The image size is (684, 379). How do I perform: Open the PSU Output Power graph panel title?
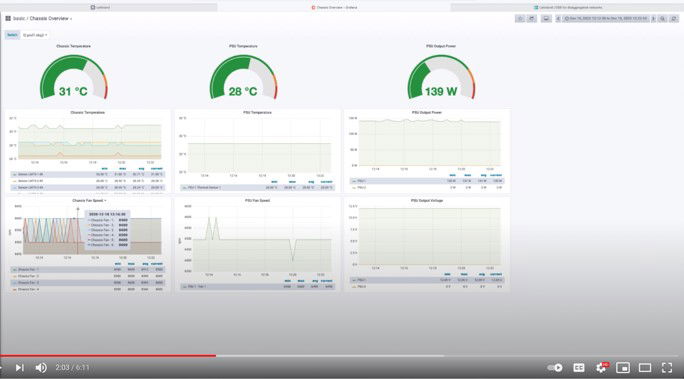427,113
